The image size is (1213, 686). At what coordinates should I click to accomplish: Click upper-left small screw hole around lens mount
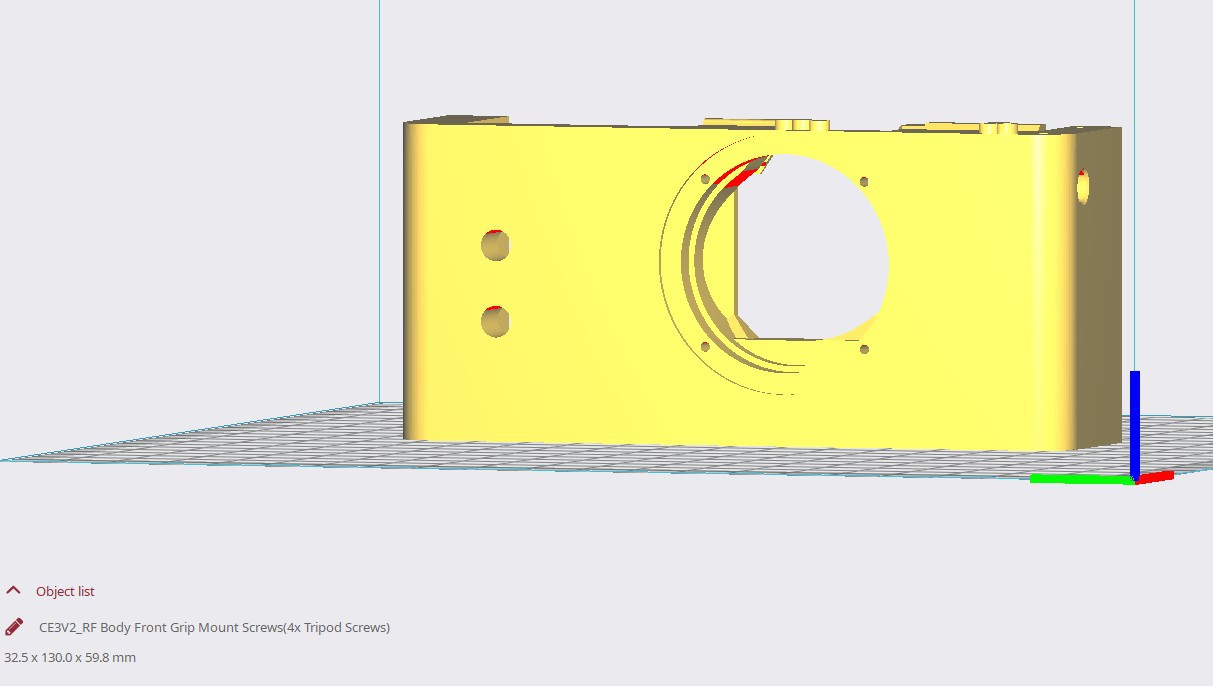click(705, 180)
